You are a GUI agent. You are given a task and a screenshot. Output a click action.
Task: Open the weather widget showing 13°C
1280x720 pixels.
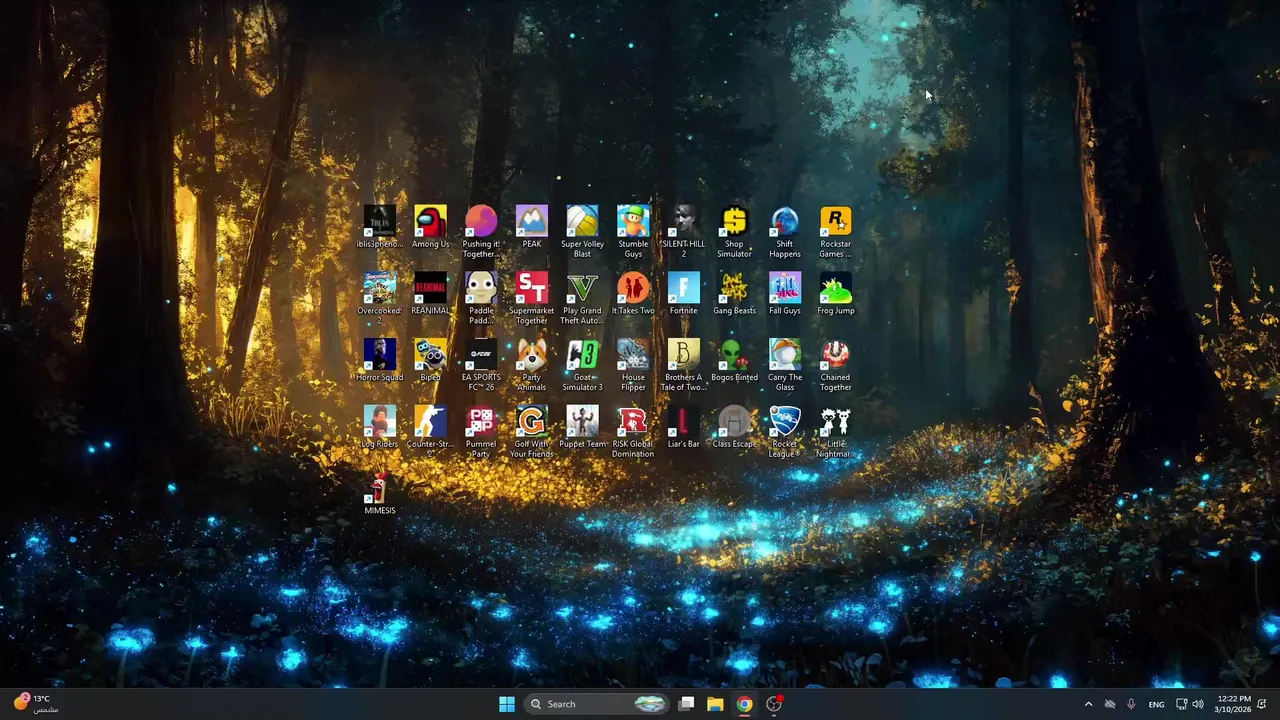pos(34,704)
